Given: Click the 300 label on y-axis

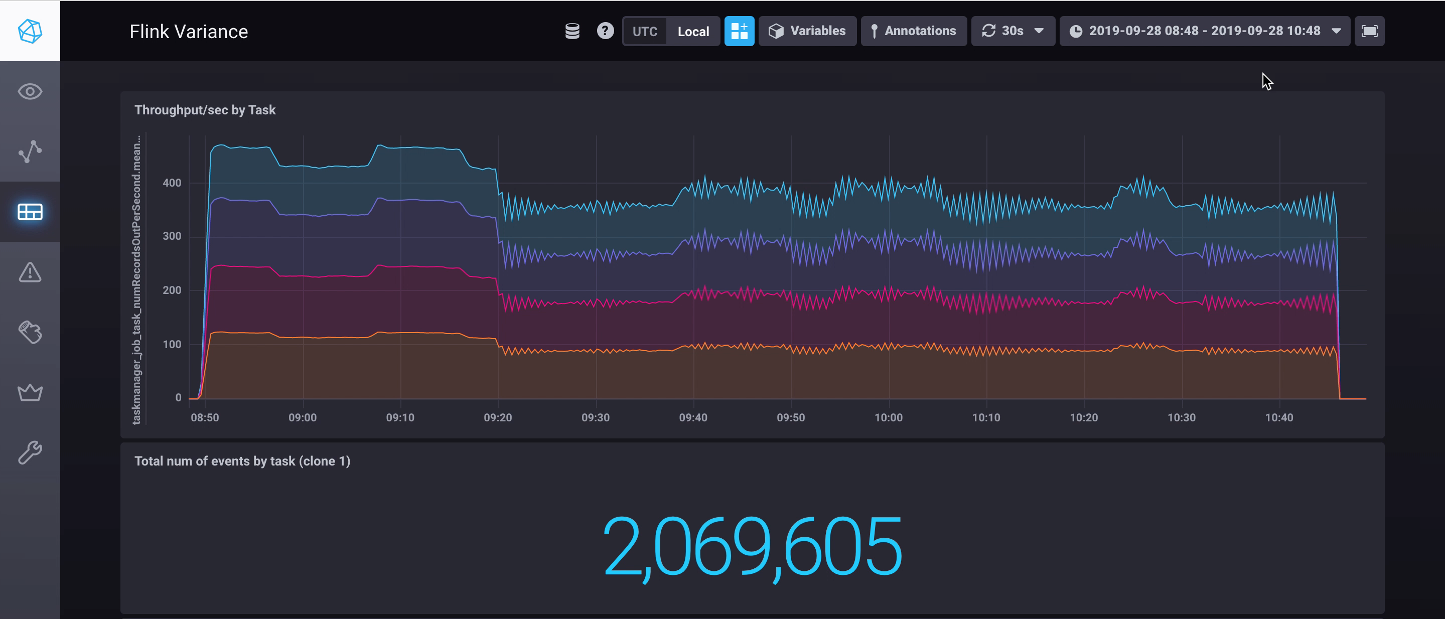Looking at the screenshot, I should click(x=171, y=237).
